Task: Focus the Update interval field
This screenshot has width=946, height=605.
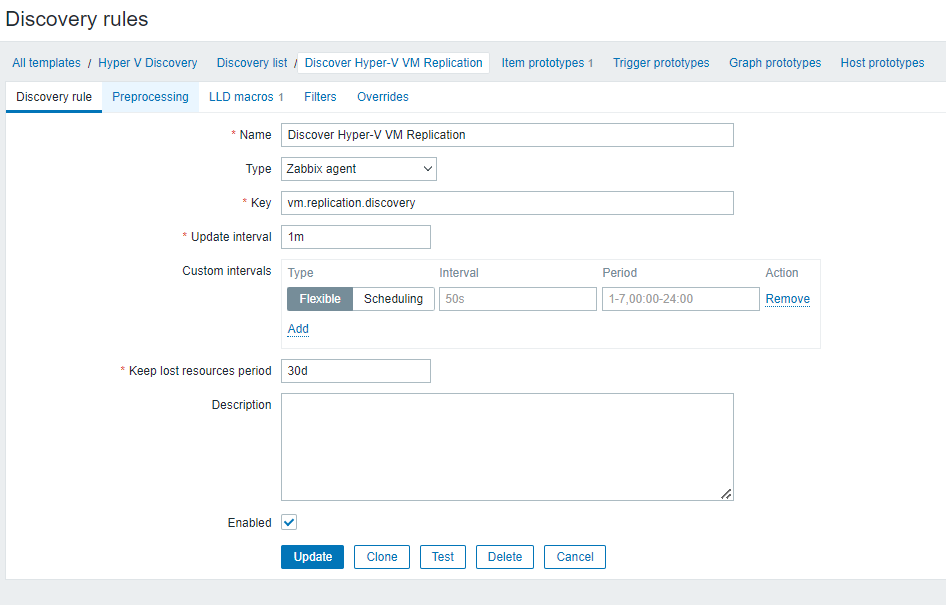Action: point(356,237)
